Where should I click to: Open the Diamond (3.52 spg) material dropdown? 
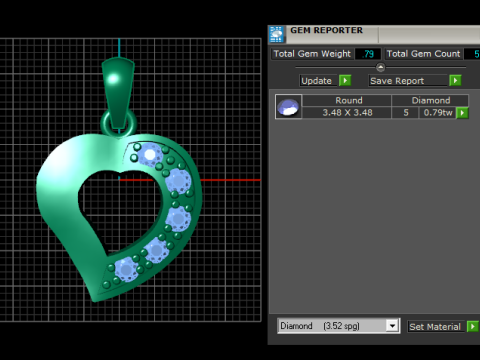tap(393, 326)
